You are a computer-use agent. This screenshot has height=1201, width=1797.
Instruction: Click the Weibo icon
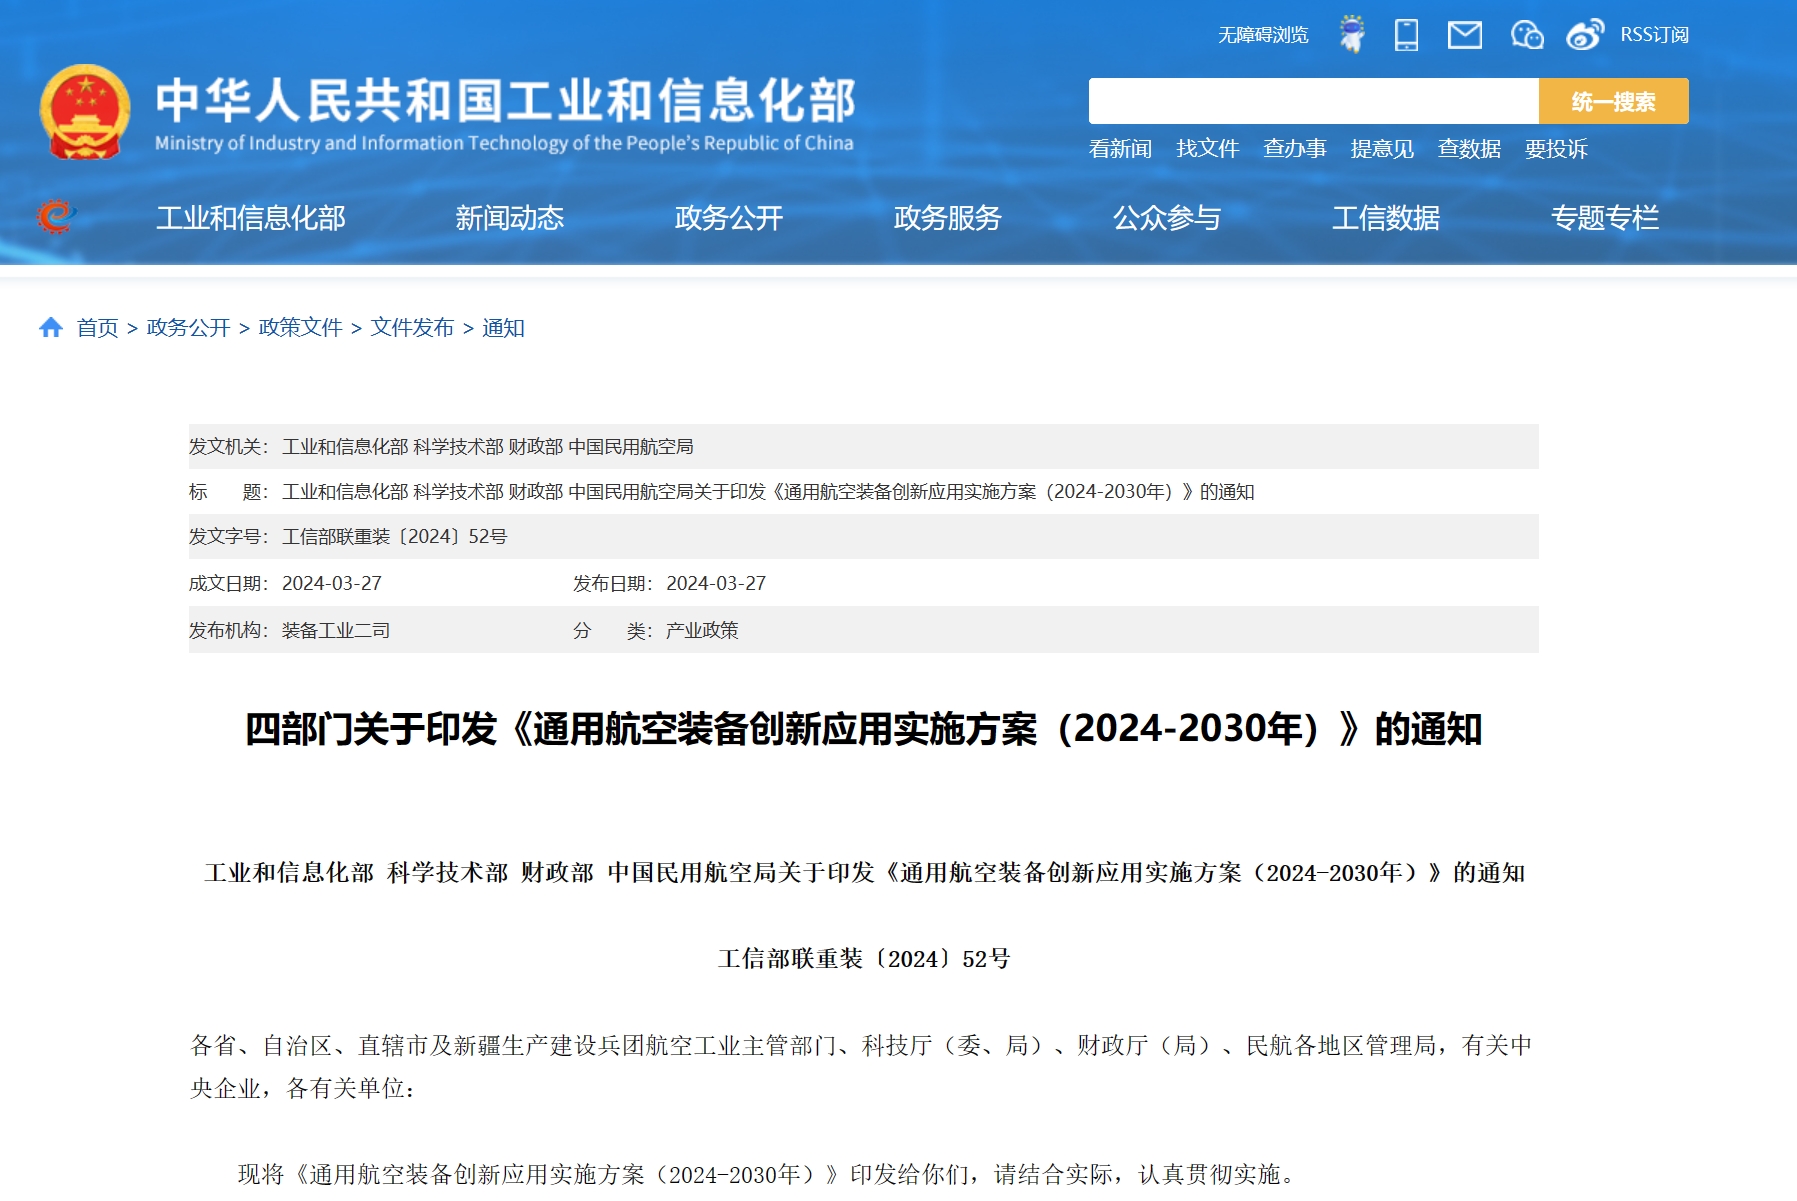click(x=1586, y=35)
